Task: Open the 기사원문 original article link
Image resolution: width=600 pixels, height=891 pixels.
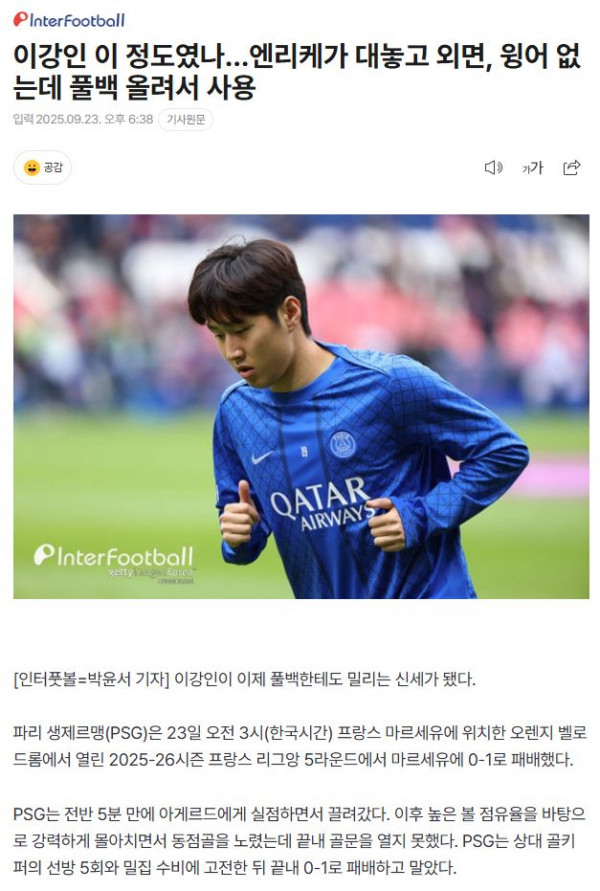Action: pos(185,120)
